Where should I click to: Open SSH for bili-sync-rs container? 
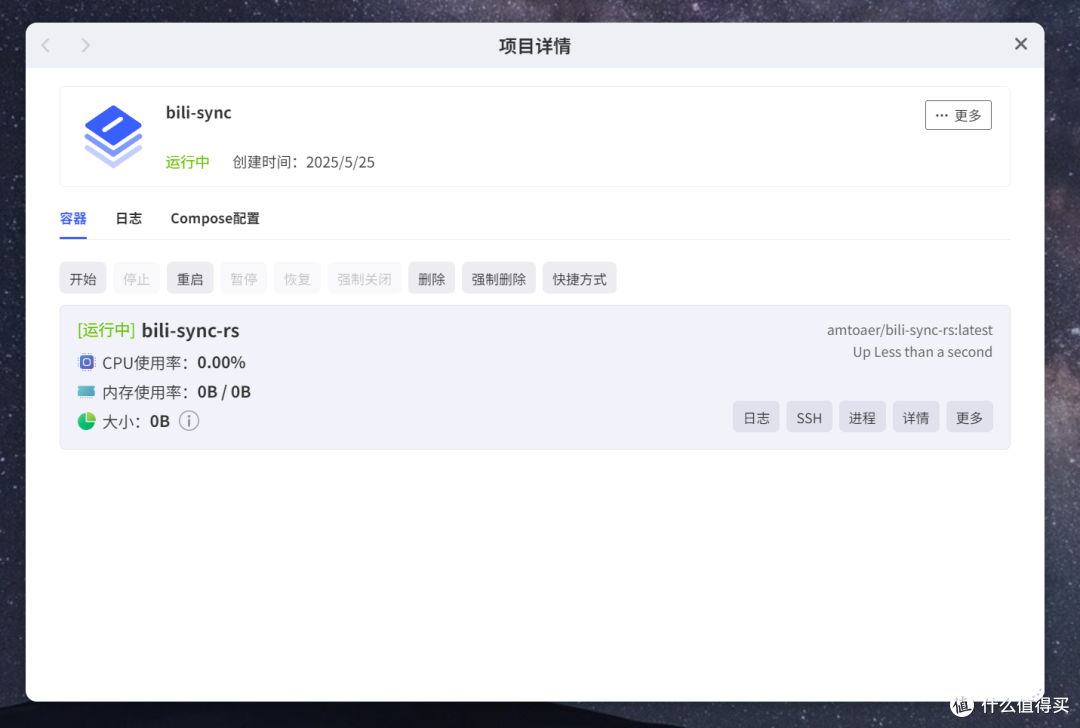(x=809, y=417)
